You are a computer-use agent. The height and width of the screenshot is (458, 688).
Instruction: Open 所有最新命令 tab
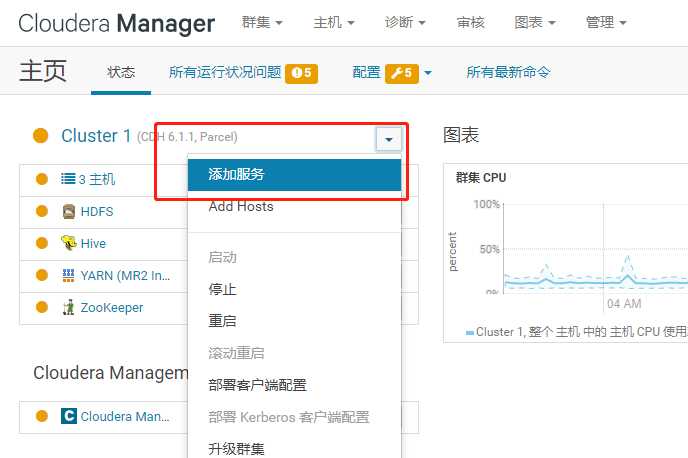coord(508,72)
